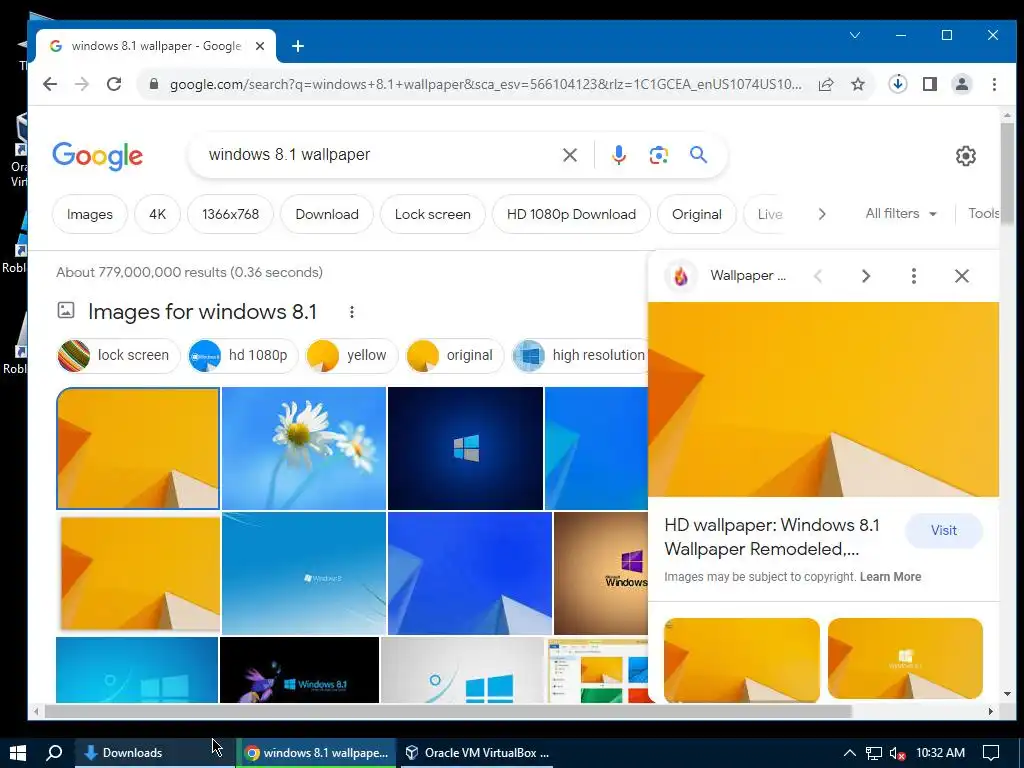Select the lock screen image chip
Viewport: 1024px width, 768px height.
pyautogui.click(x=118, y=355)
